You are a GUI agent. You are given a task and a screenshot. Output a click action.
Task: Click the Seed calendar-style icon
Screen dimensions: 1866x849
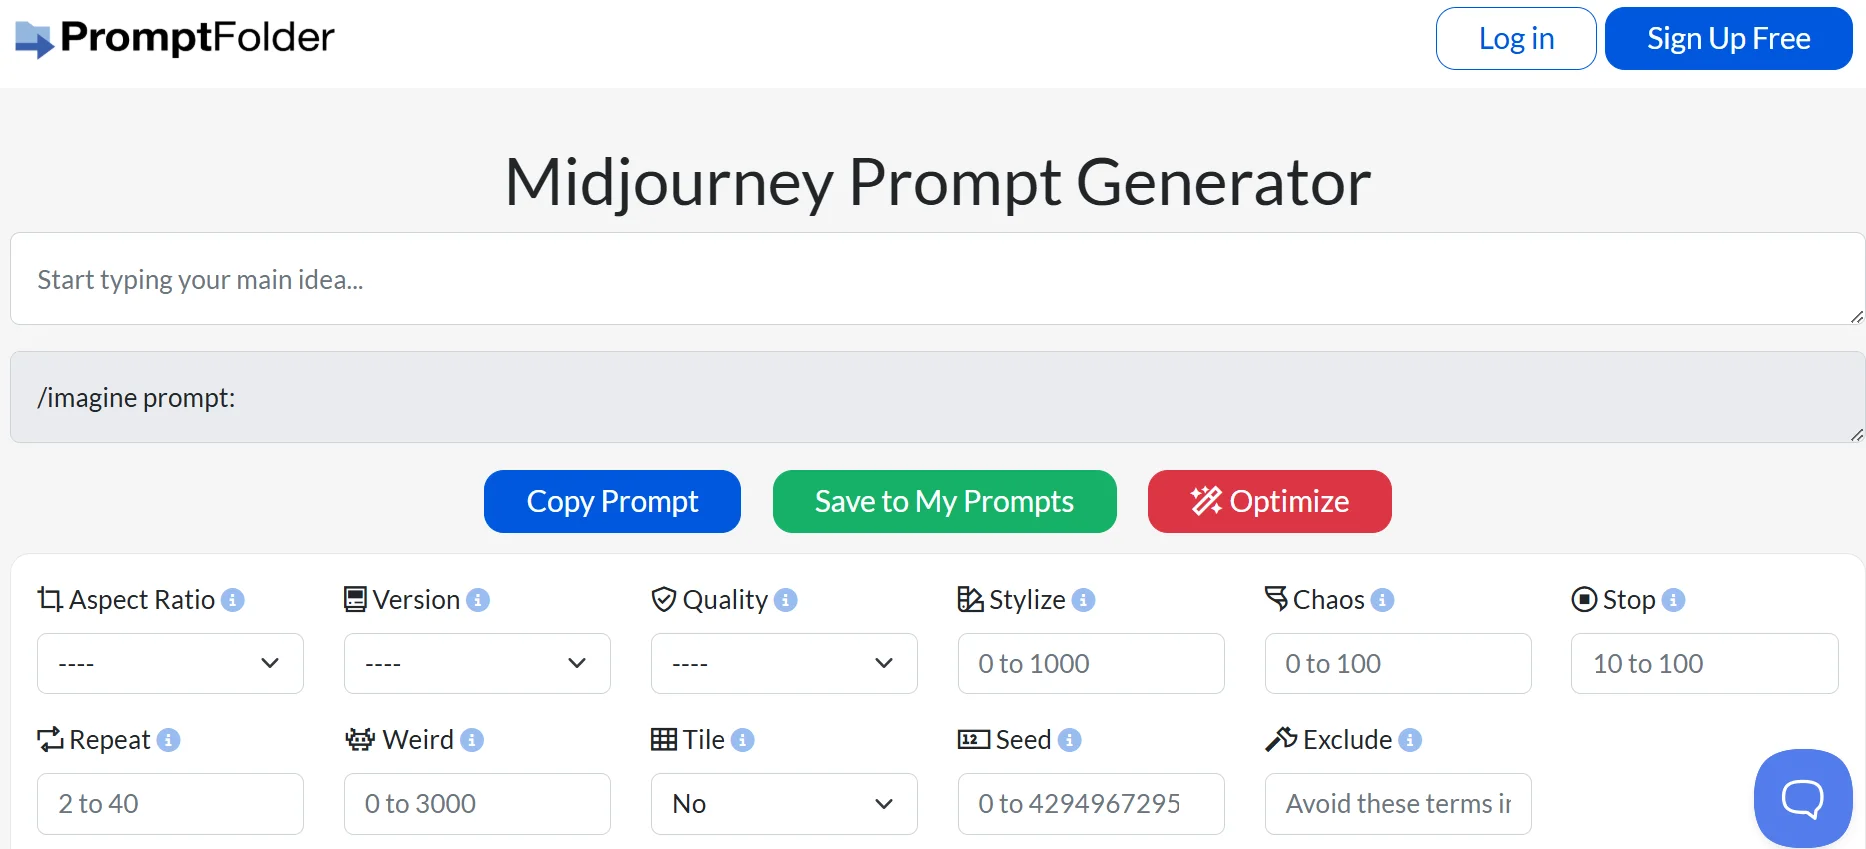[x=971, y=740]
